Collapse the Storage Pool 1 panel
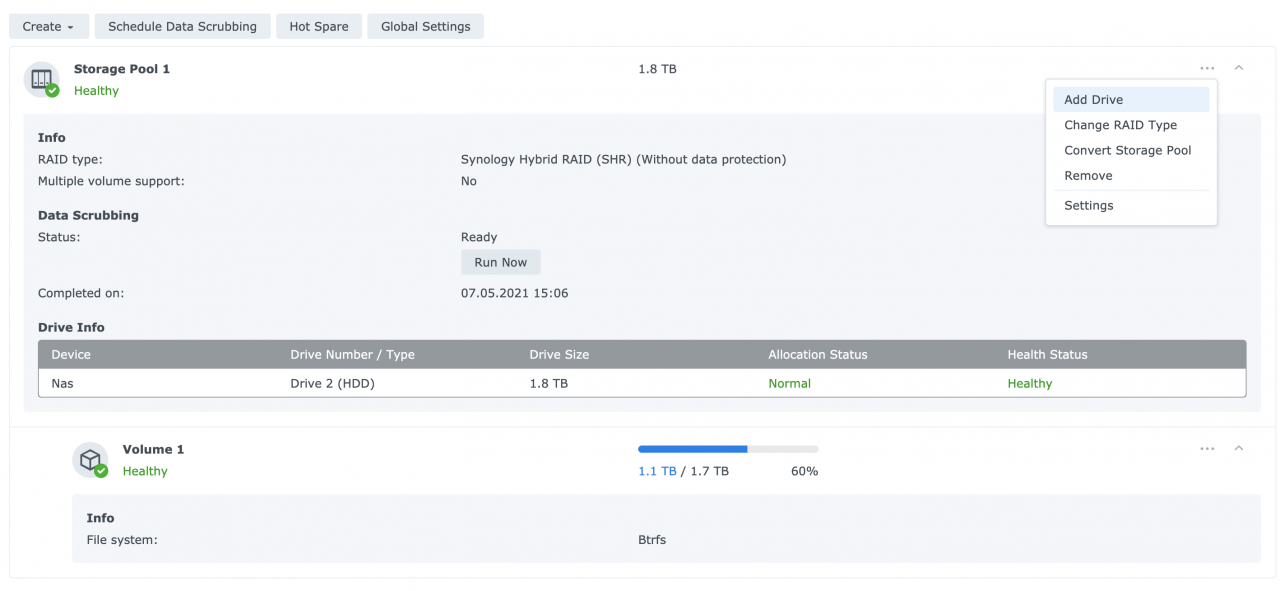Screen dimensions: 1280x591 click(x=1240, y=68)
